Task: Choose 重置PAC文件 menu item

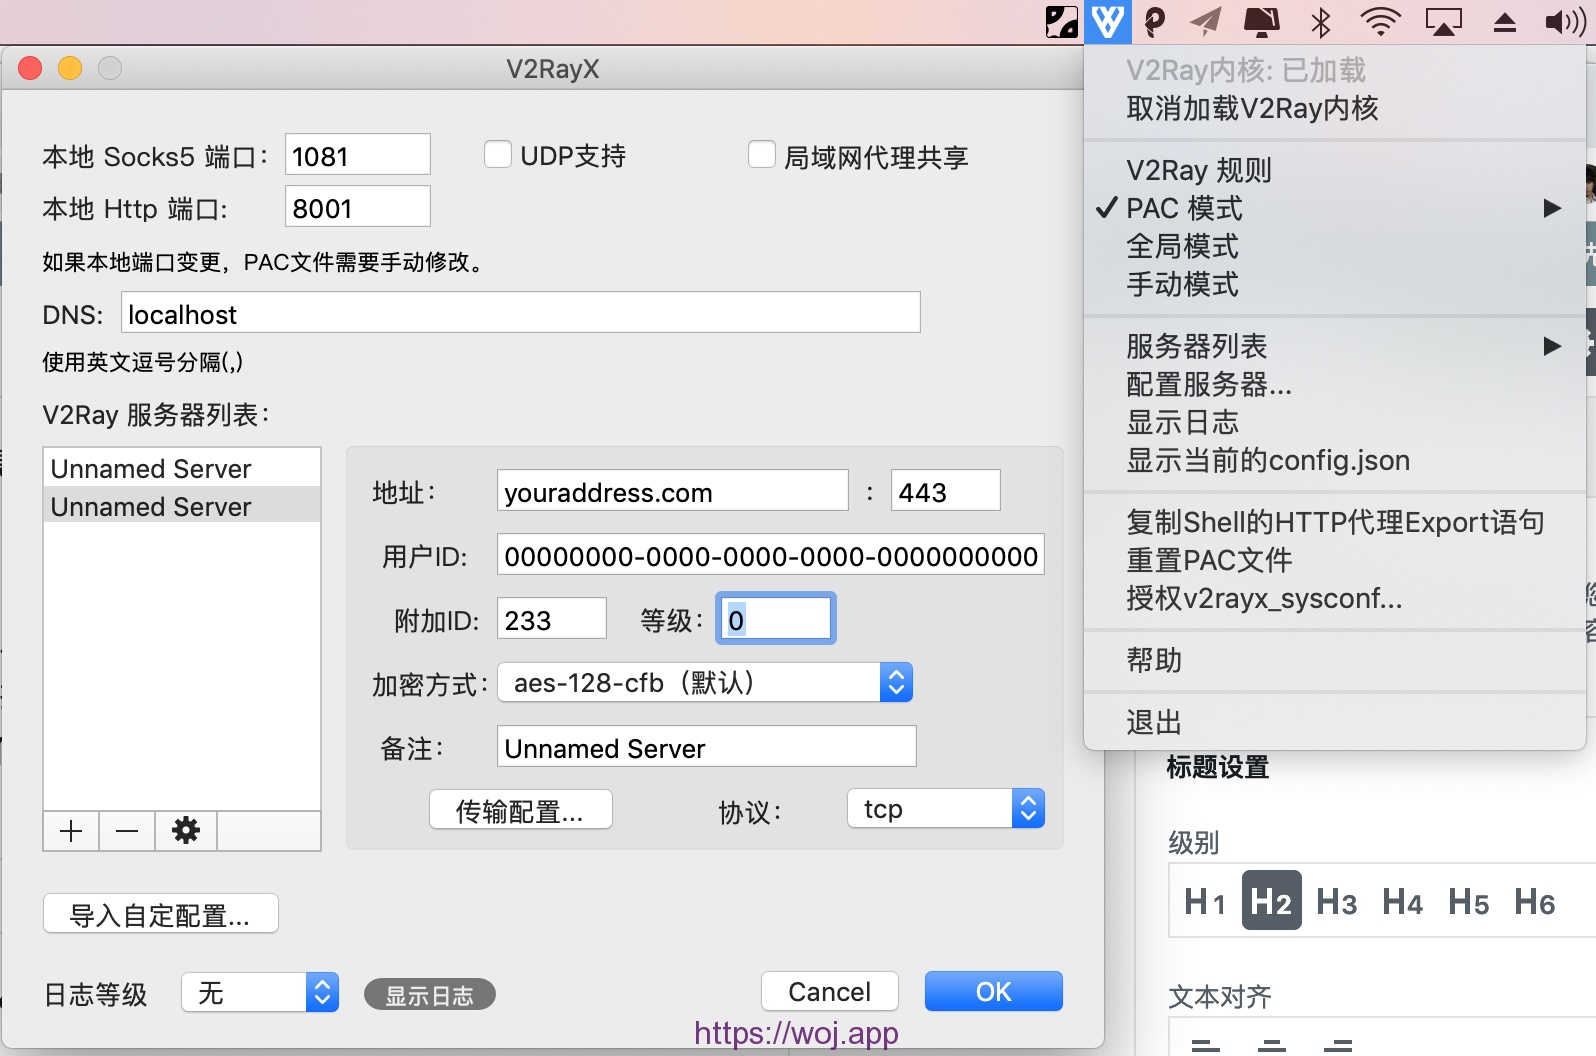Action: pos(1335,560)
